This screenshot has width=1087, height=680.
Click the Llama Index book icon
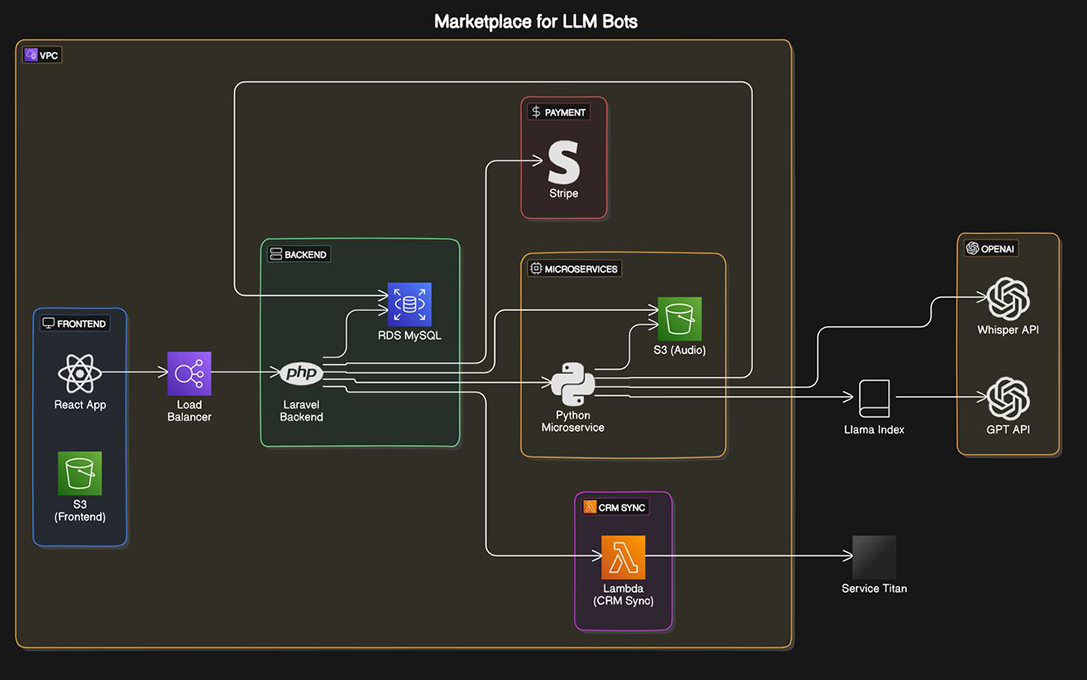tap(874, 398)
